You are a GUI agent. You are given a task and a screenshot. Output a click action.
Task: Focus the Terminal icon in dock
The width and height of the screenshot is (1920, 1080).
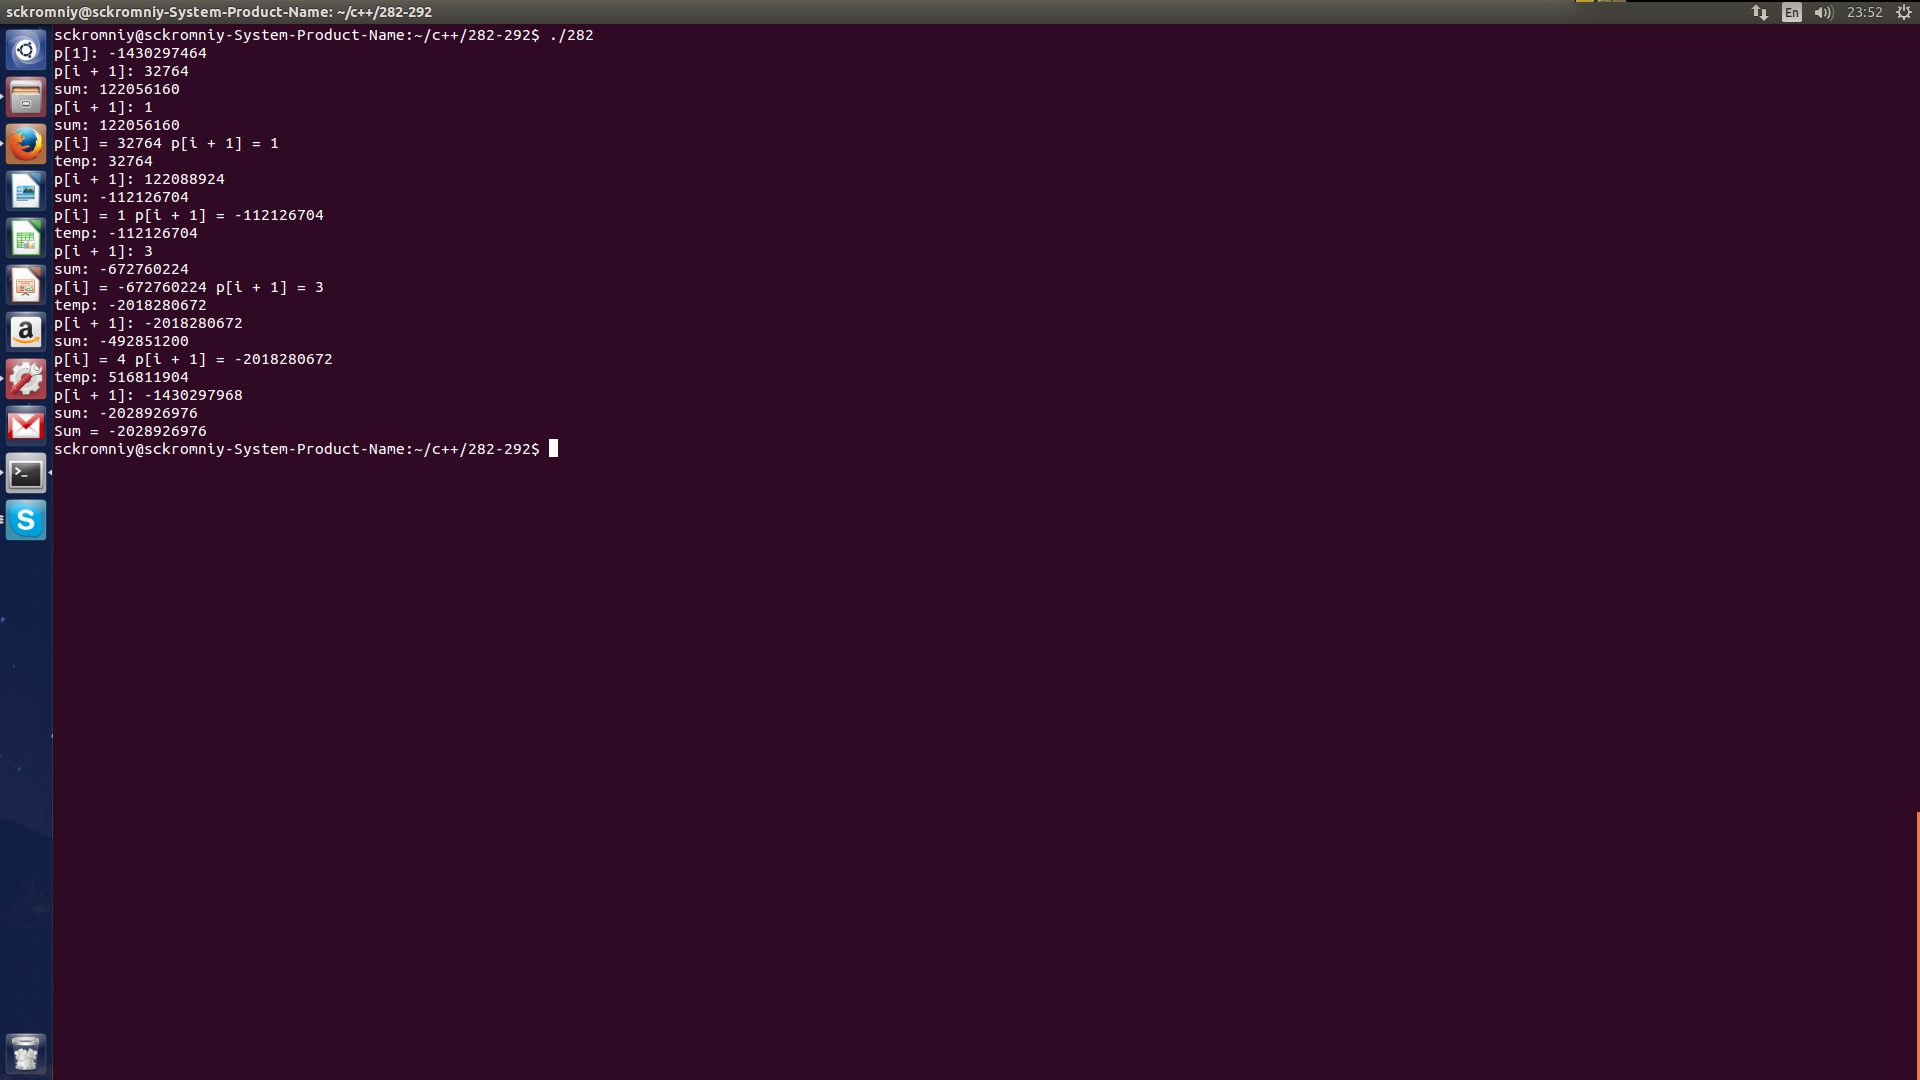[x=26, y=473]
